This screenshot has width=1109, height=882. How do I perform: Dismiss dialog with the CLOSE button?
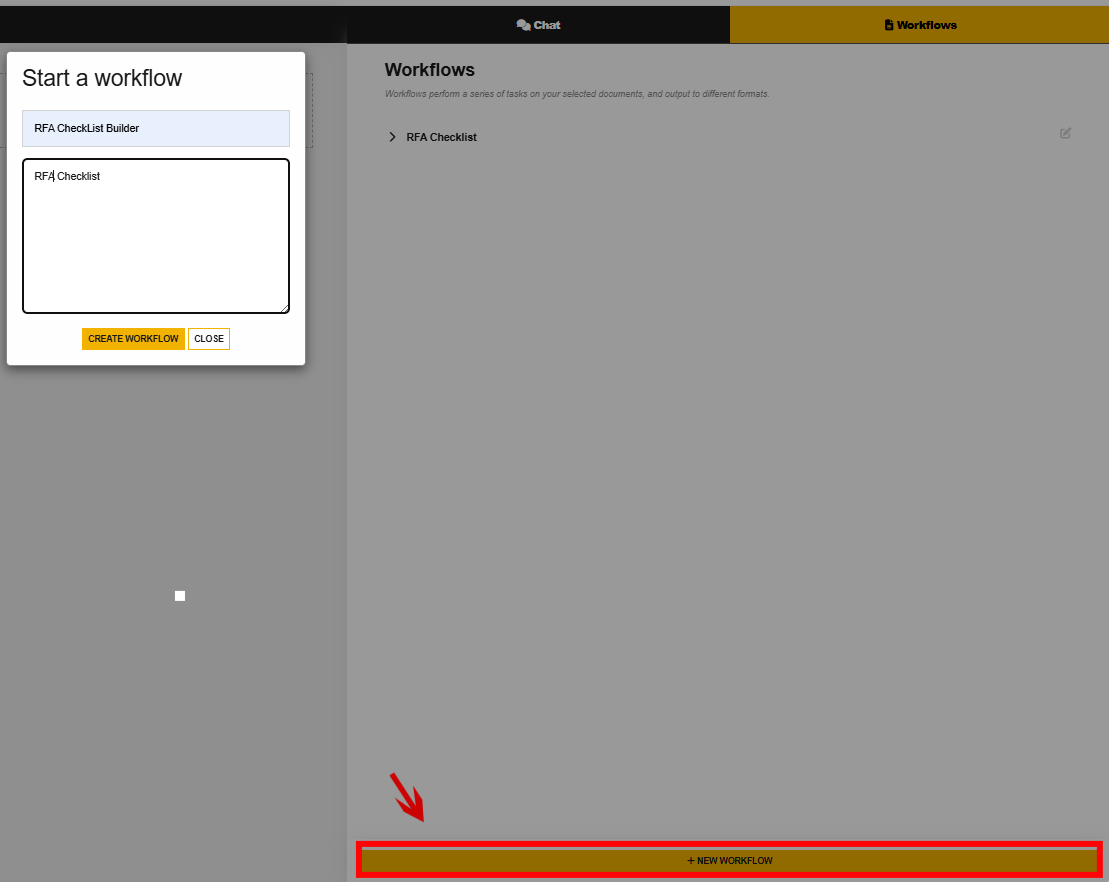(209, 339)
